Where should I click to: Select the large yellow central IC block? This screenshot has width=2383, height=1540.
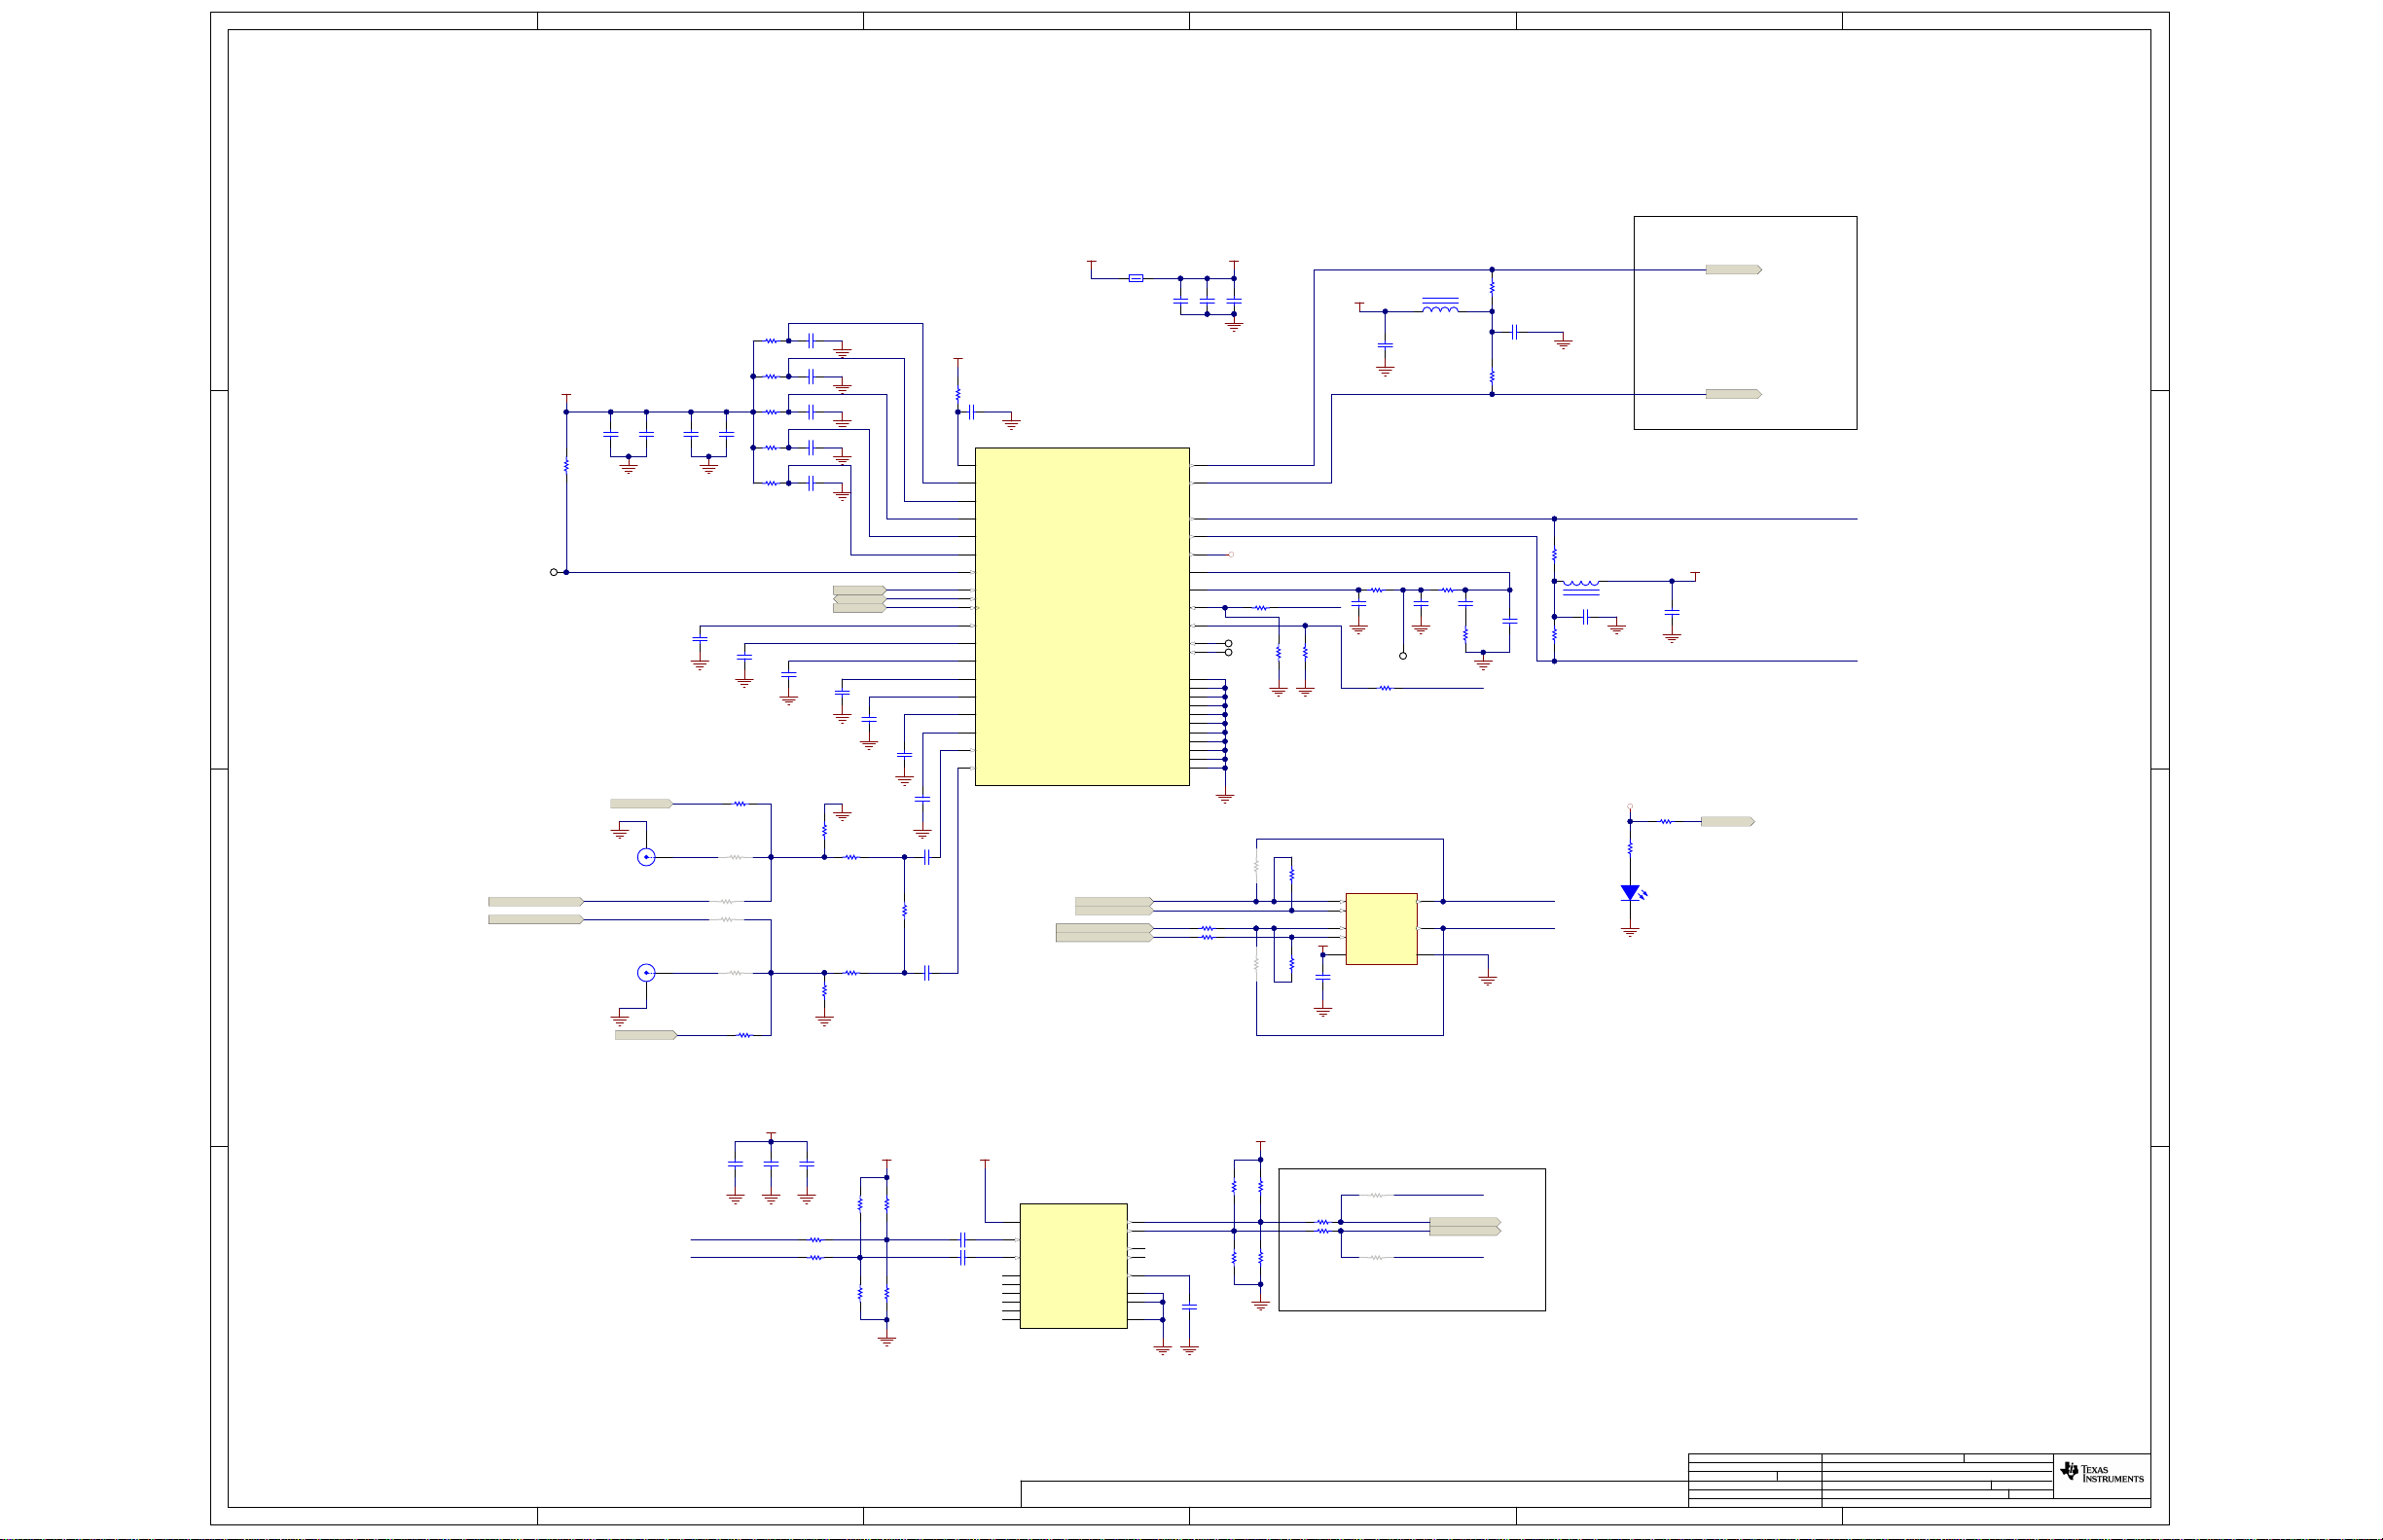click(1081, 616)
